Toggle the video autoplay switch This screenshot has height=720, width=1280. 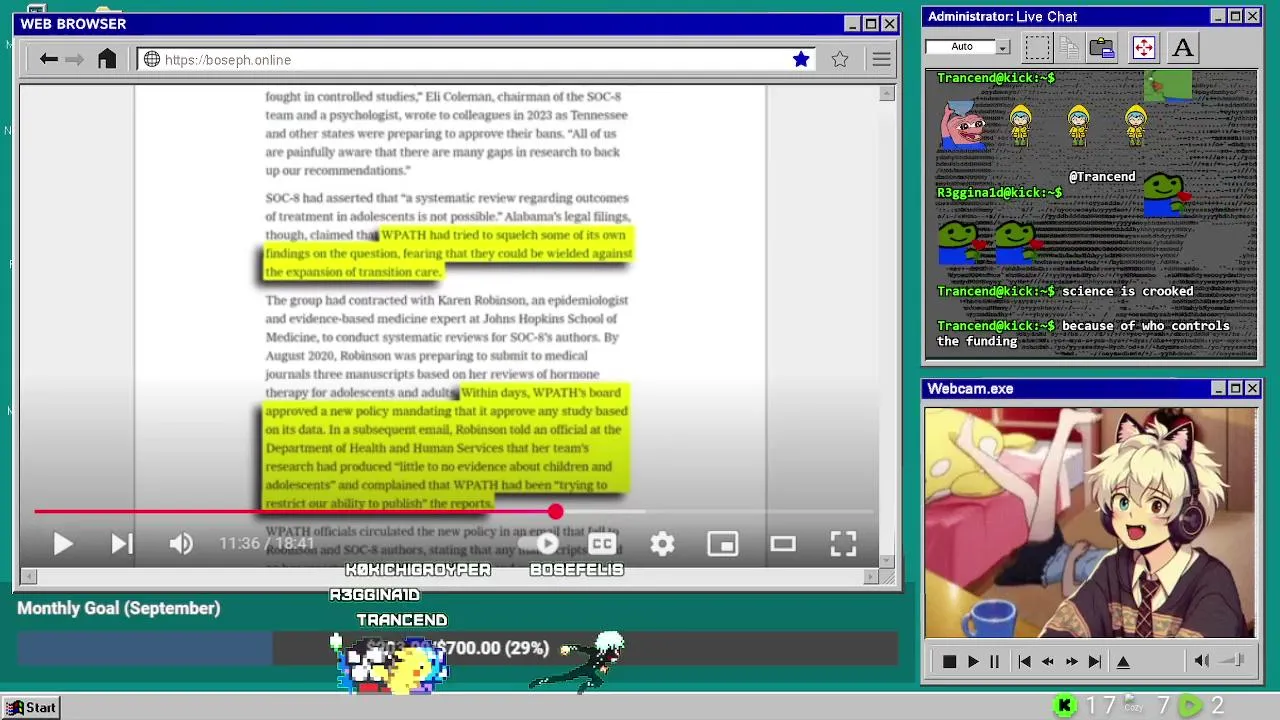[540, 543]
